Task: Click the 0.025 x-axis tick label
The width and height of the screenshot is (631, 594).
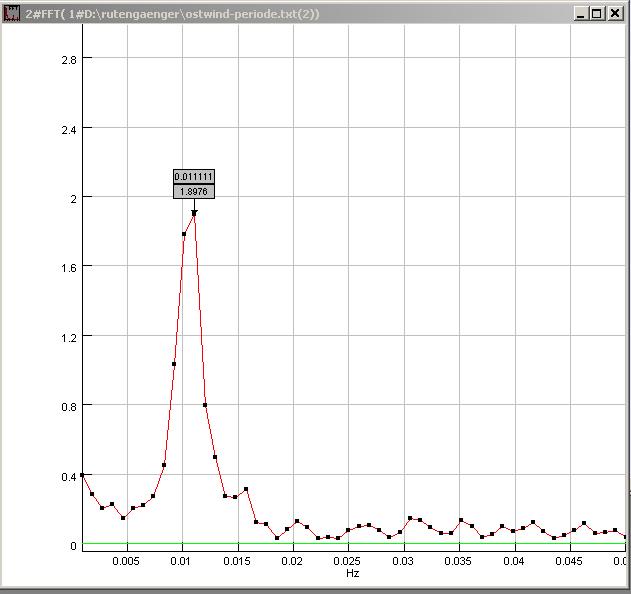Action: pyautogui.click(x=347, y=561)
